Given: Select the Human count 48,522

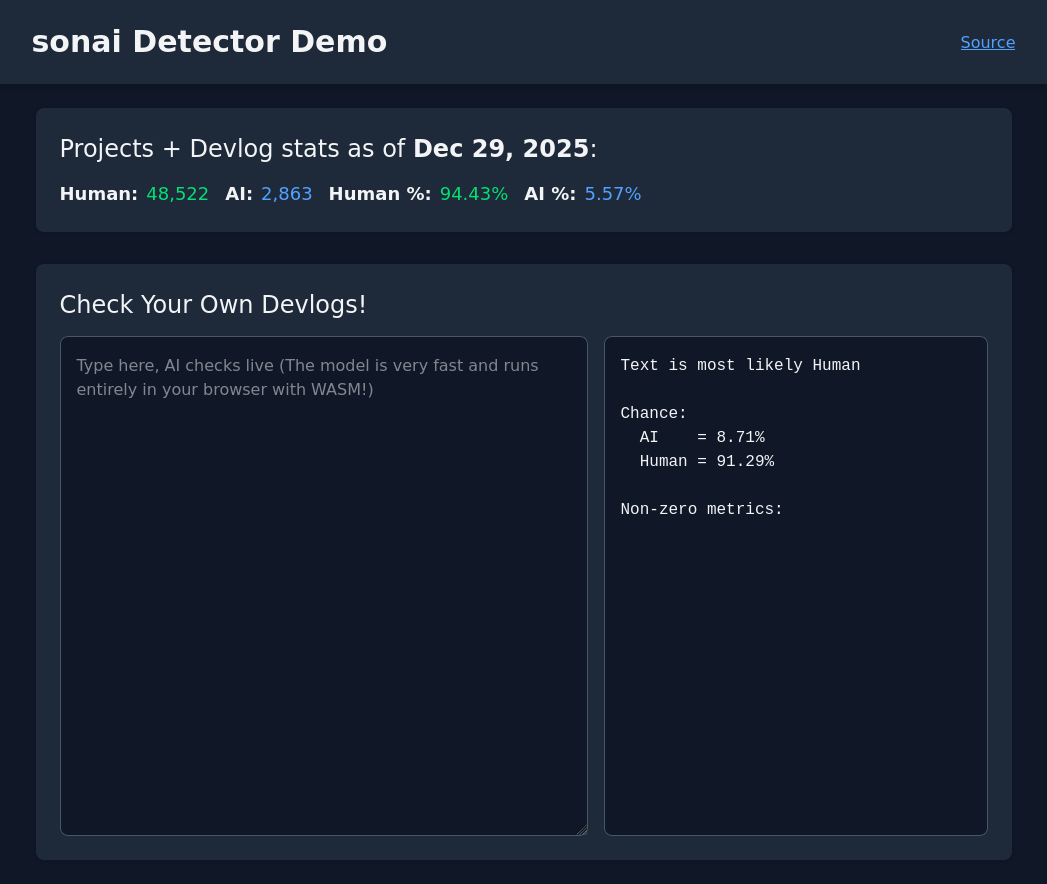Looking at the screenshot, I should (x=177, y=194).
